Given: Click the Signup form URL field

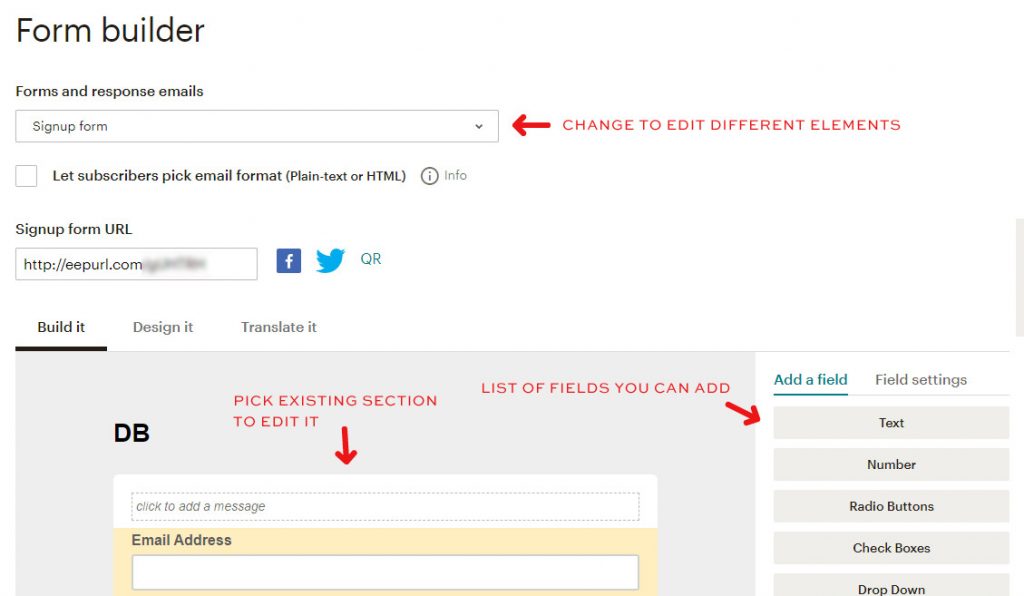Looking at the screenshot, I should coord(136,264).
